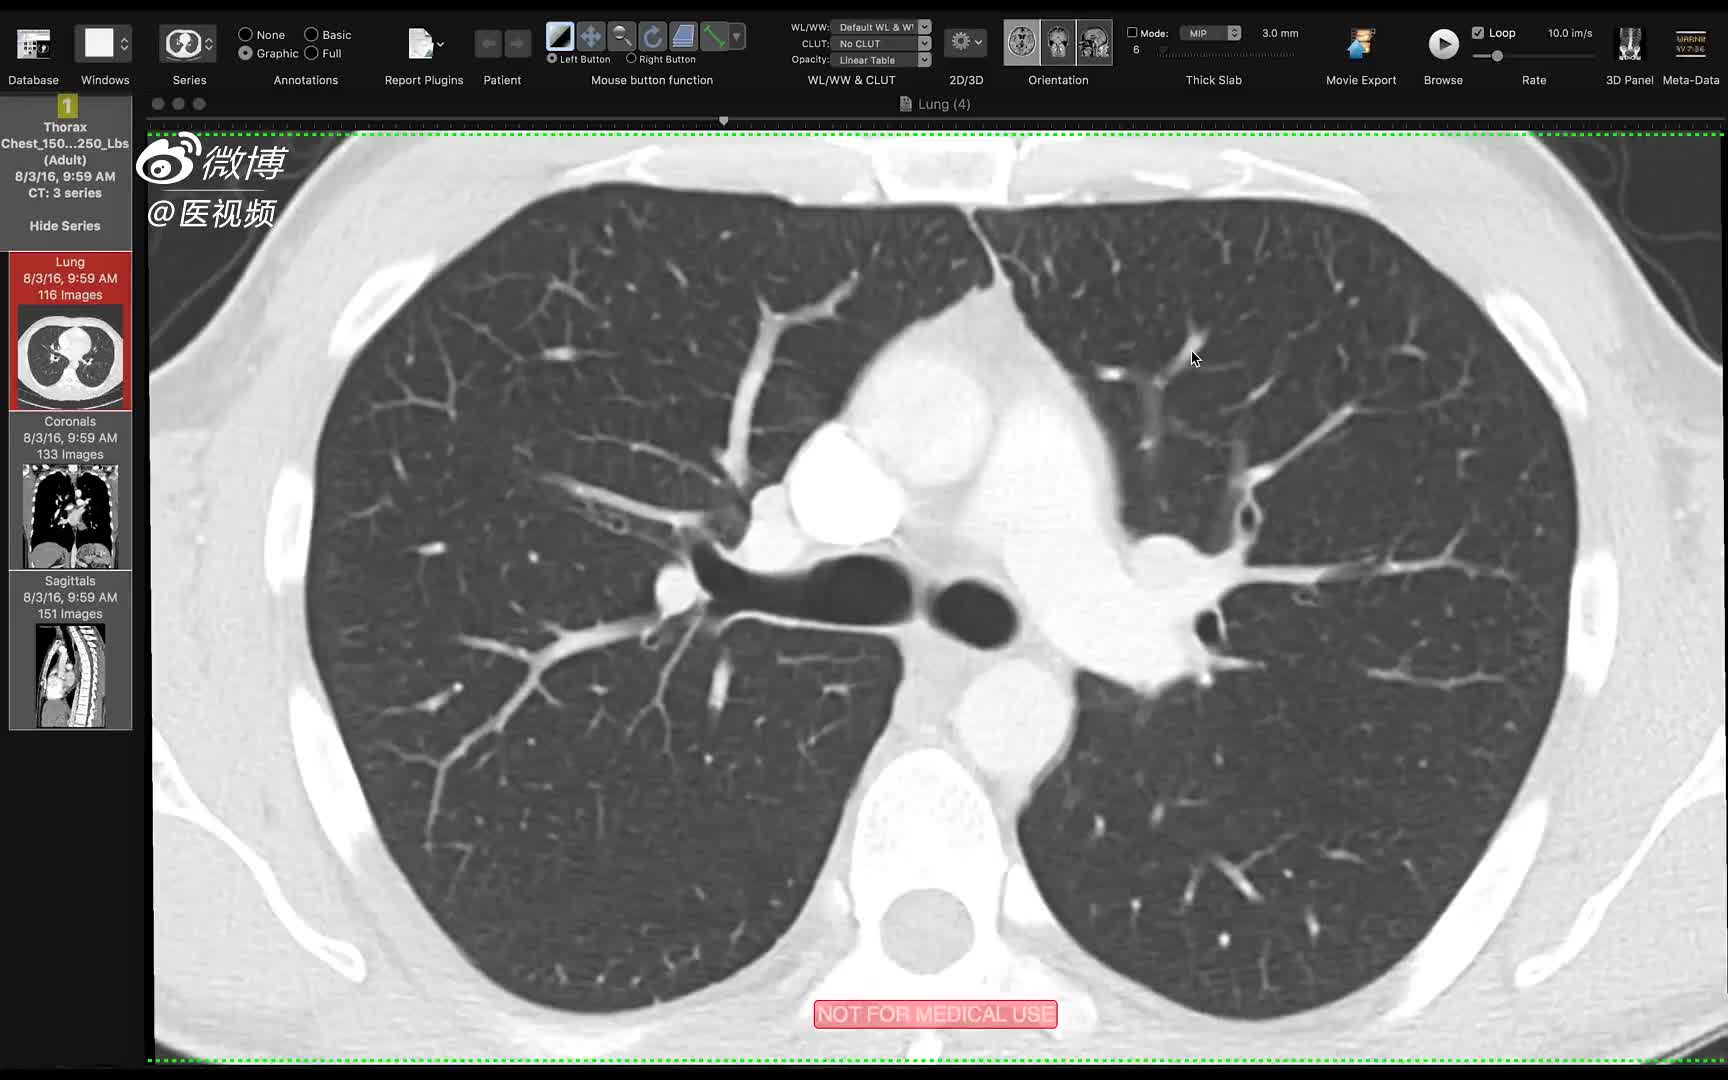Click the '10.0 im/s' rate value
The image size is (1728, 1080).
click(x=1570, y=33)
